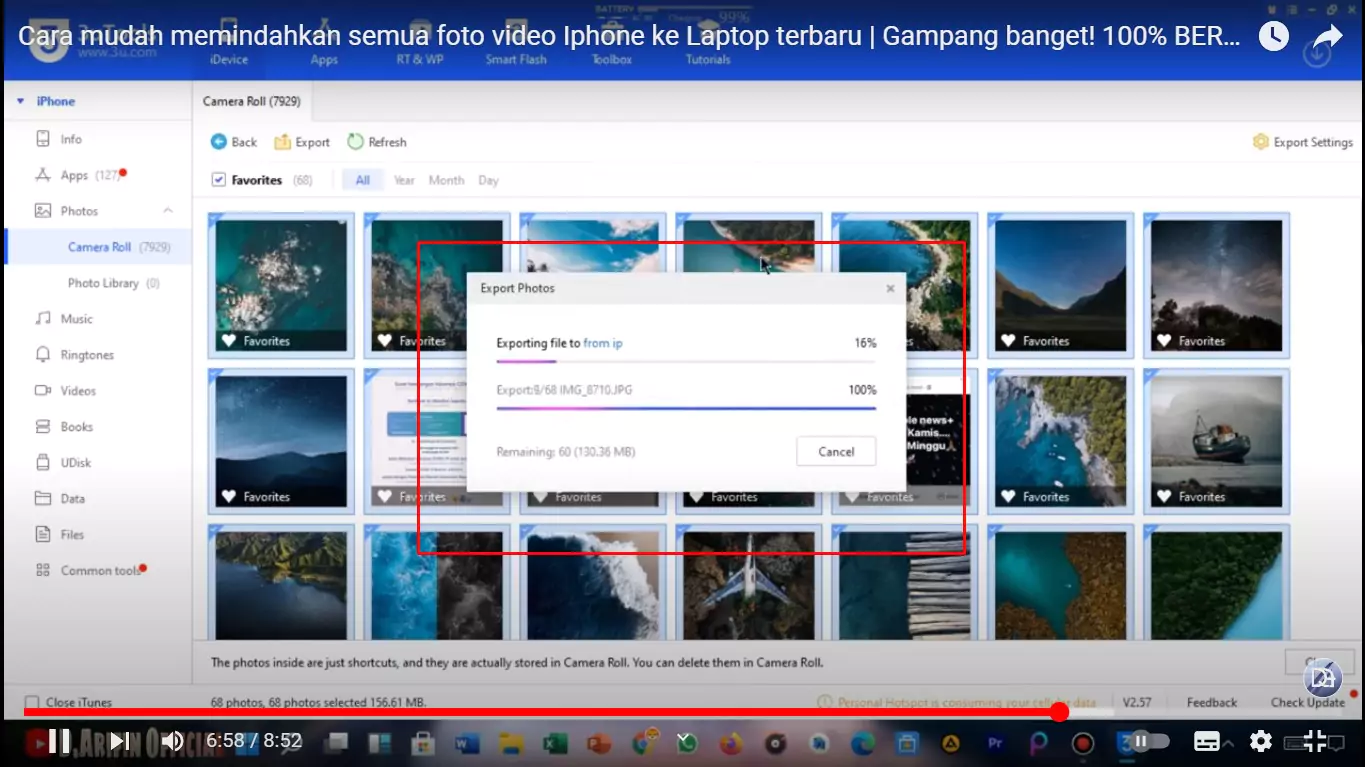Collapse the Photos section chevron
Image resolution: width=1365 pixels, height=767 pixels.
[168, 211]
